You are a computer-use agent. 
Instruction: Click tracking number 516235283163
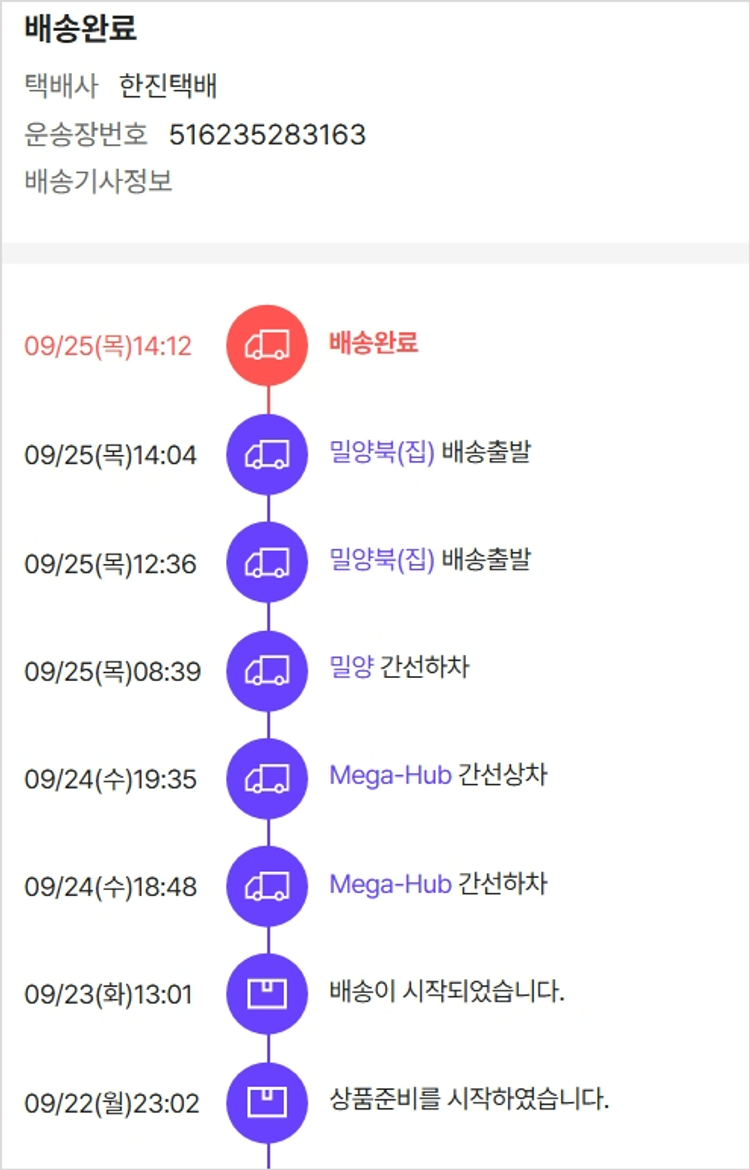coord(267,135)
